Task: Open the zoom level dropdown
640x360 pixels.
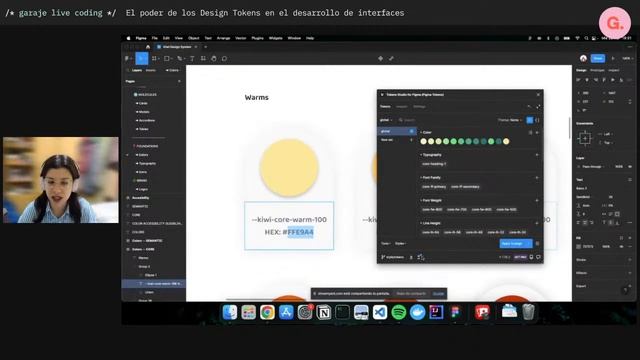Action: click(x=628, y=58)
